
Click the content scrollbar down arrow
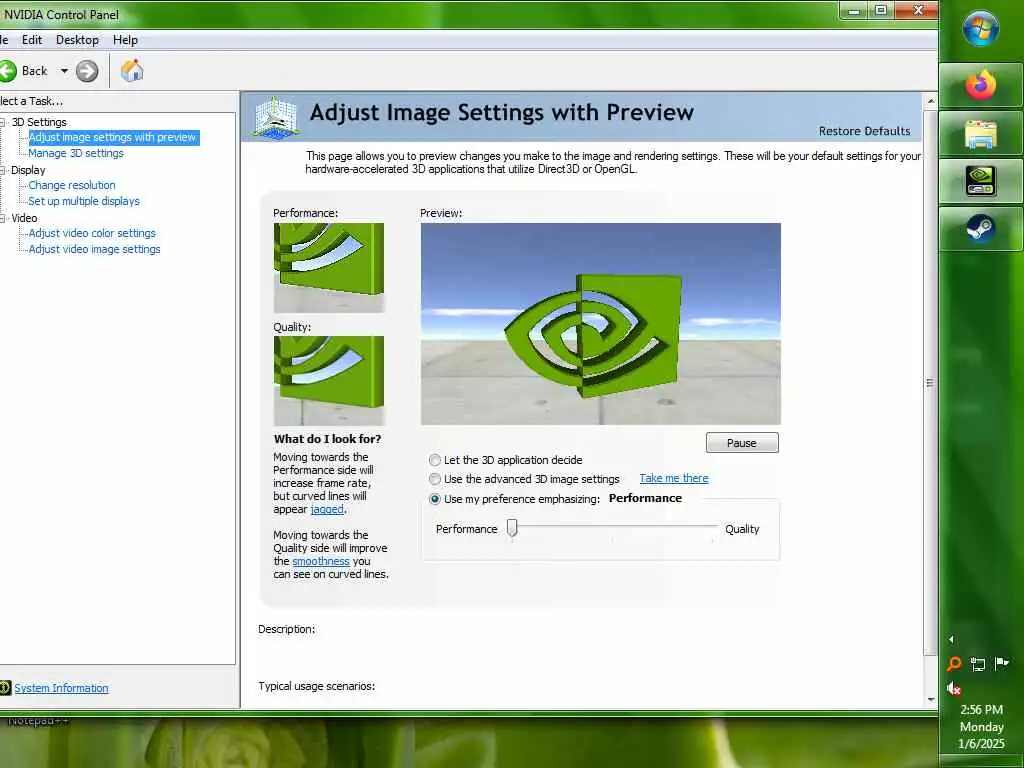tap(931, 699)
